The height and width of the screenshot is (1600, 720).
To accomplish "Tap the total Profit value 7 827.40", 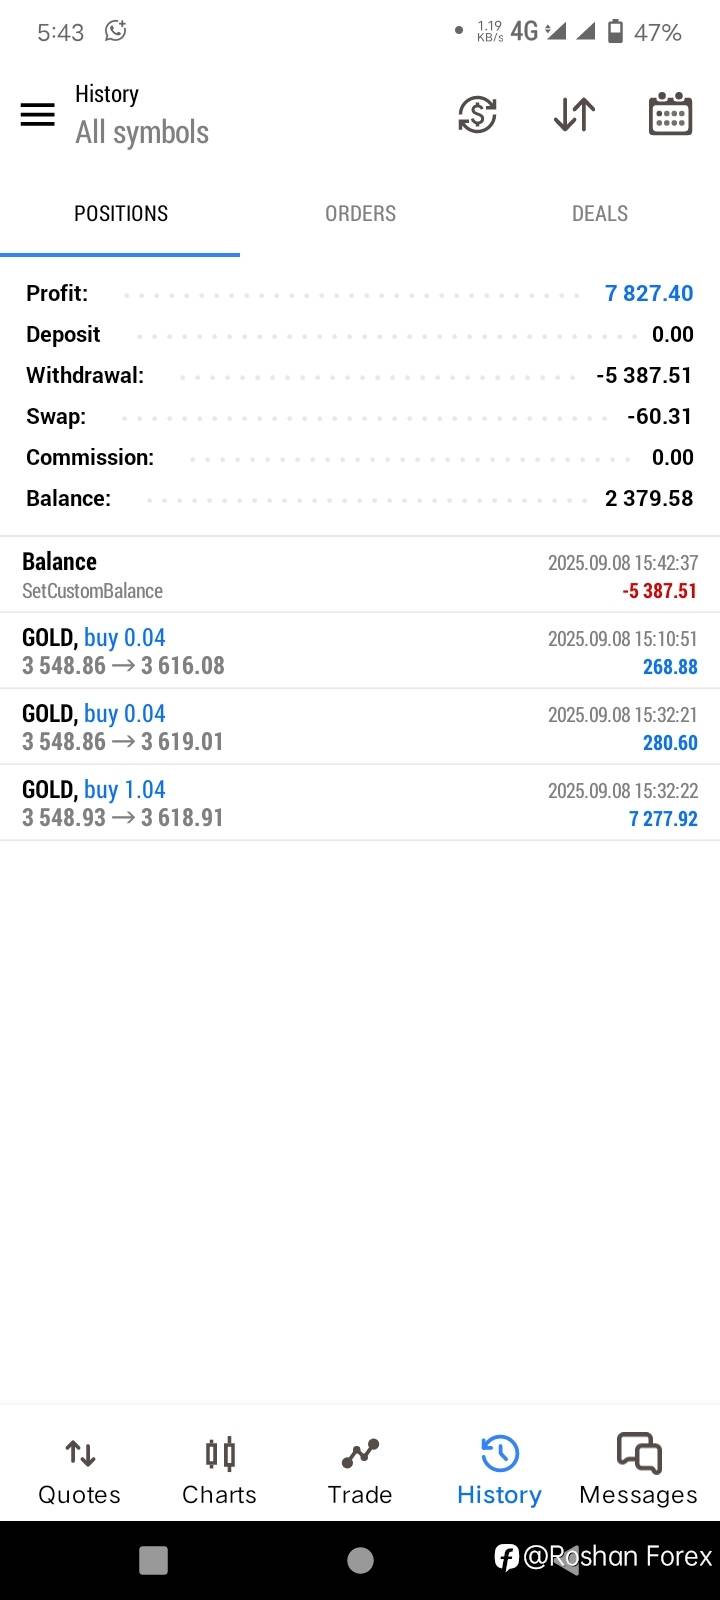I will [648, 293].
